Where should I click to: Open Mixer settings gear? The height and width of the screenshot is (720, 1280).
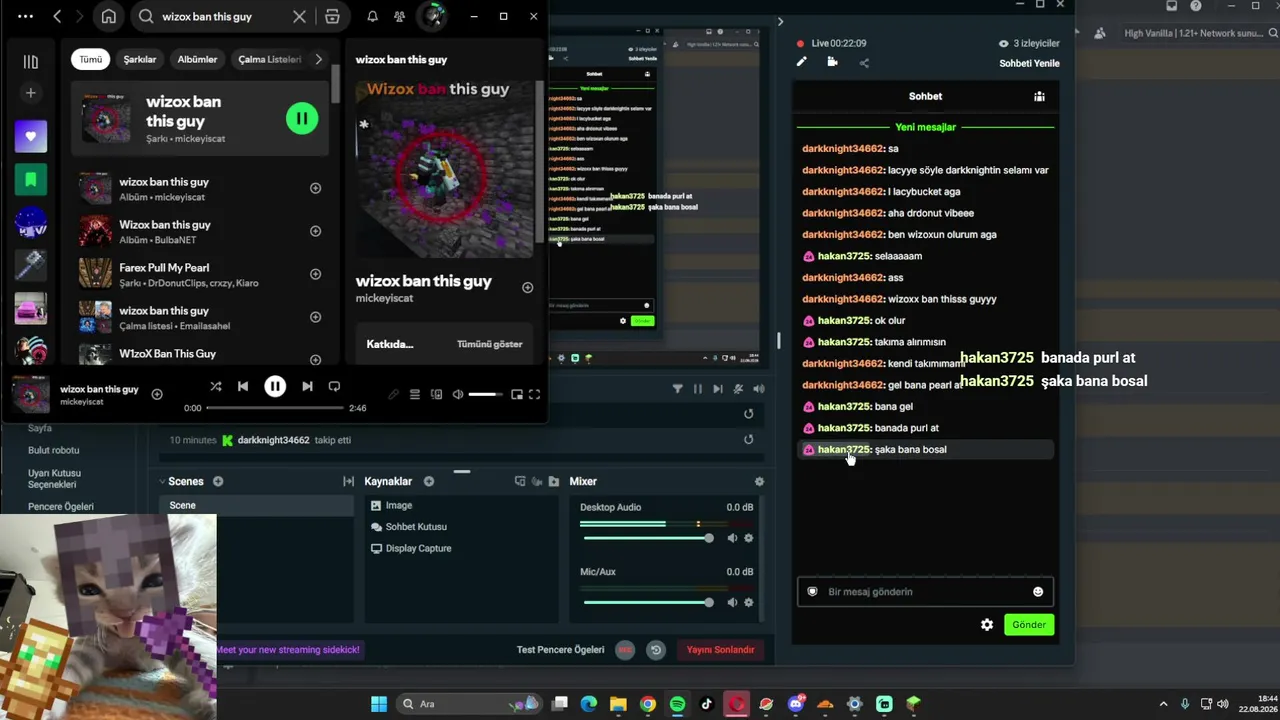point(759,481)
